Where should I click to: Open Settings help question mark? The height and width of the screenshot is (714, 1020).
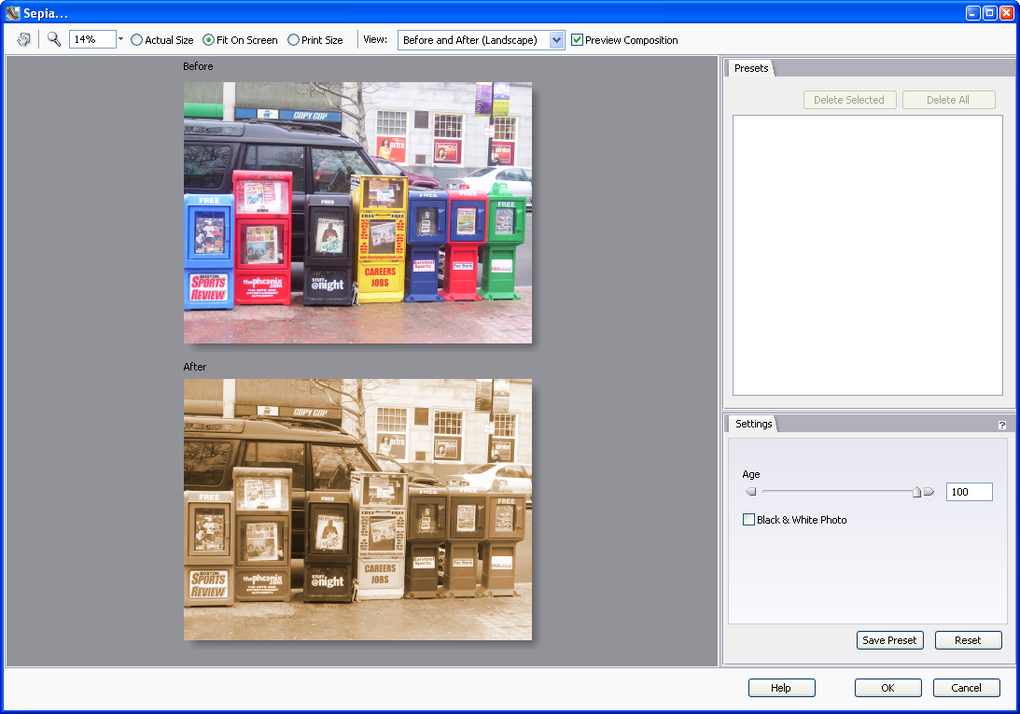pyautogui.click(x=1002, y=425)
